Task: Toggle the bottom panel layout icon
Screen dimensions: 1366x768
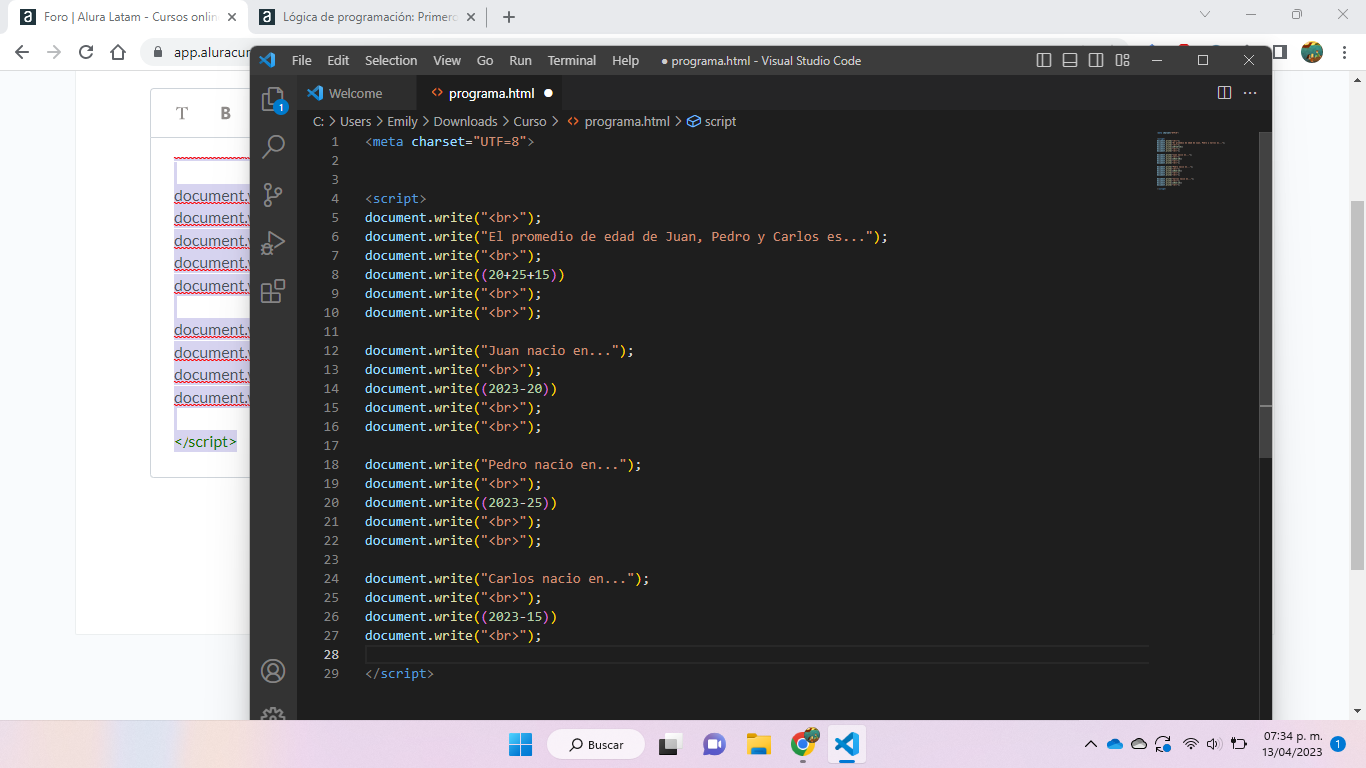Action: point(1070,60)
